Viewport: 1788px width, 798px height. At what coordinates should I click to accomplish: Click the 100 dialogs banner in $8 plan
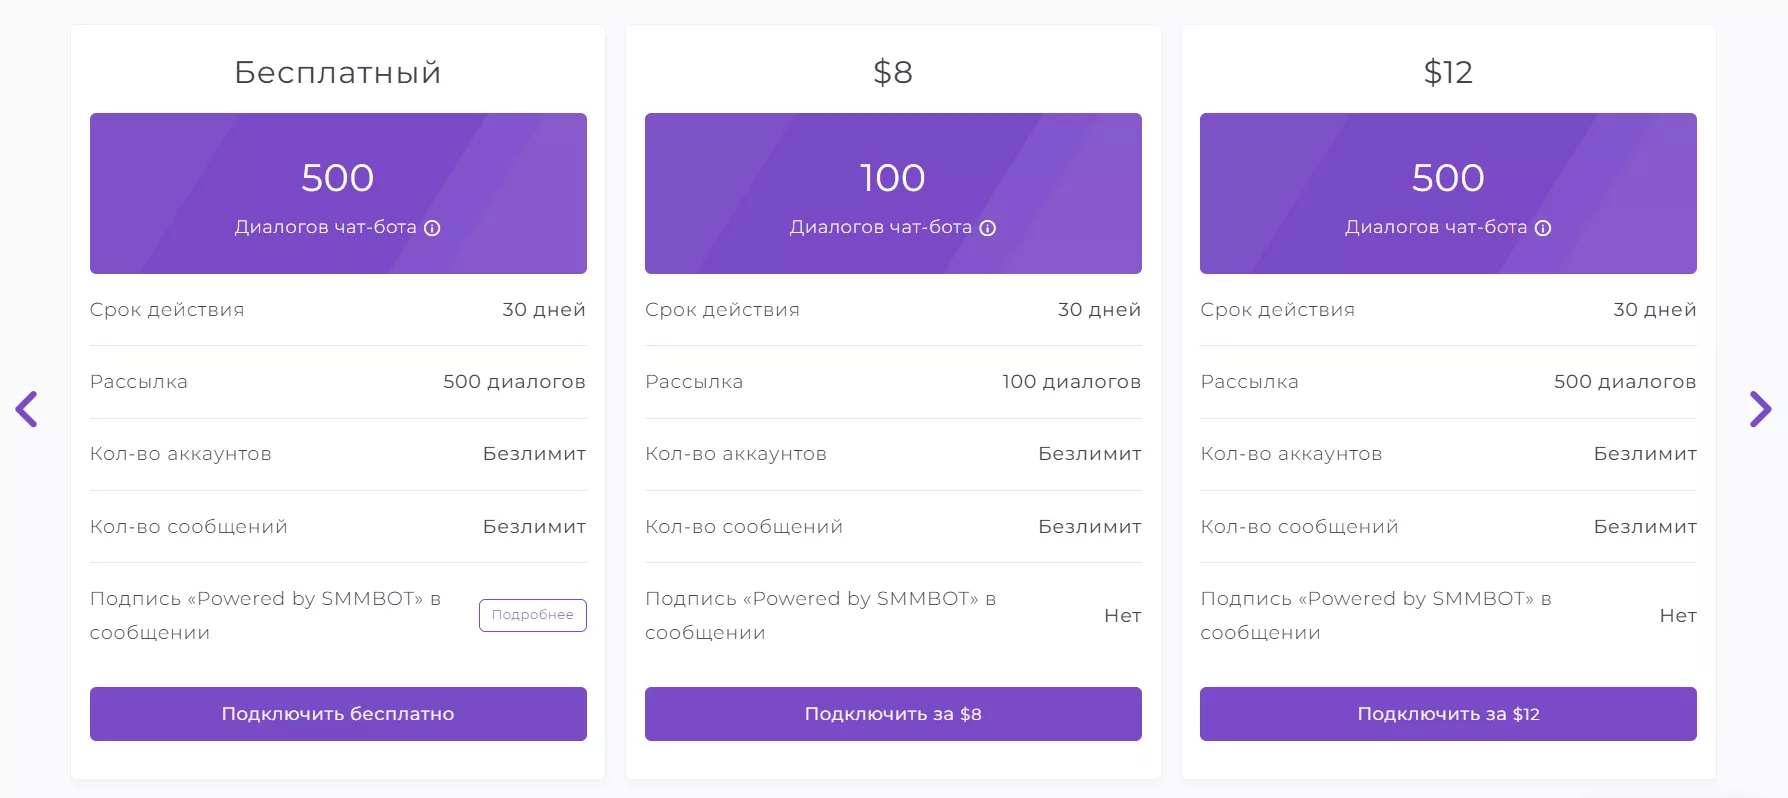[x=893, y=193]
